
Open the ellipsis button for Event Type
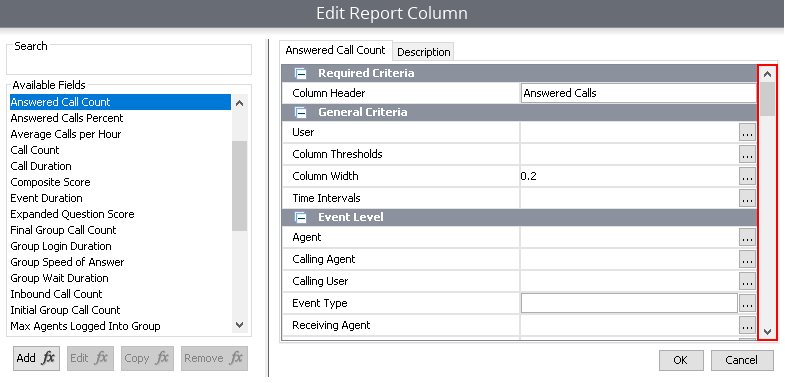coord(747,303)
